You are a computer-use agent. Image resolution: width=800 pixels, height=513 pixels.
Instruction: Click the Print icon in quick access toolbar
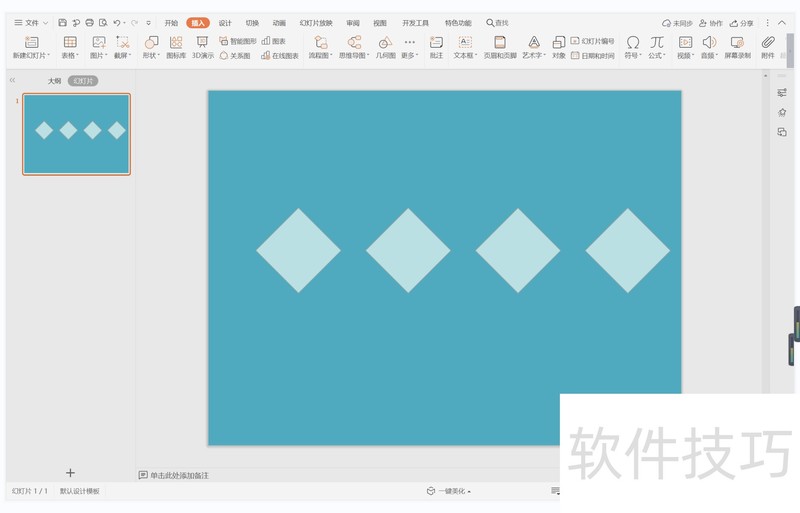tap(89, 22)
